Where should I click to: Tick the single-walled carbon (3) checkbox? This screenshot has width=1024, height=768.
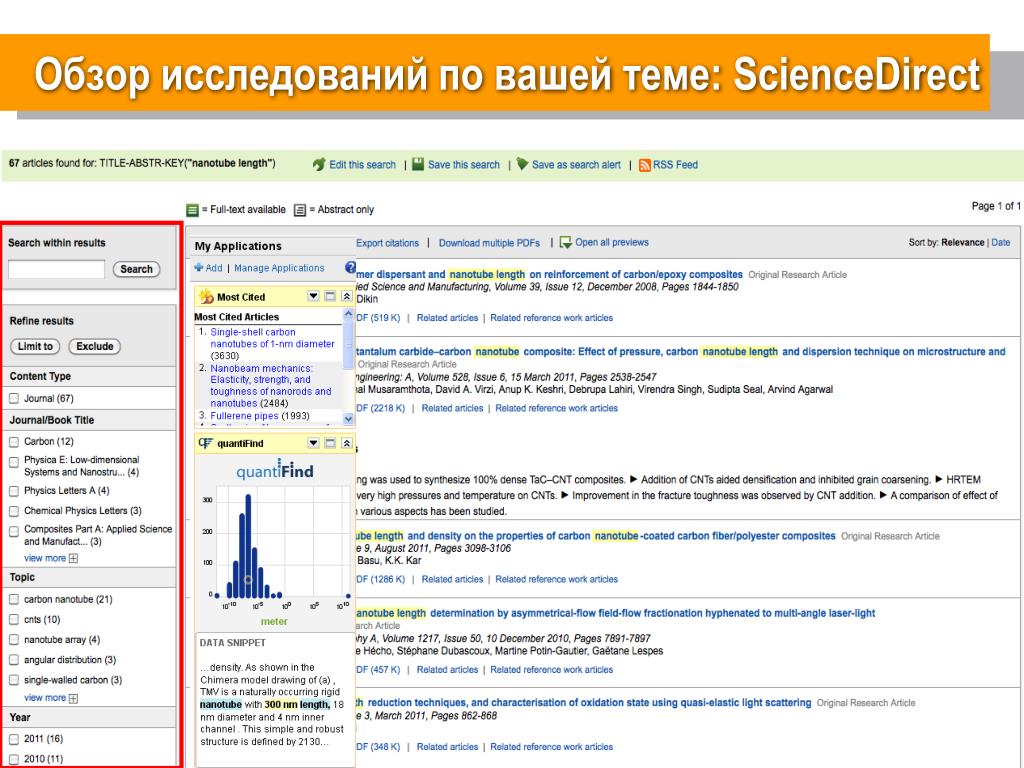click(14, 680)
